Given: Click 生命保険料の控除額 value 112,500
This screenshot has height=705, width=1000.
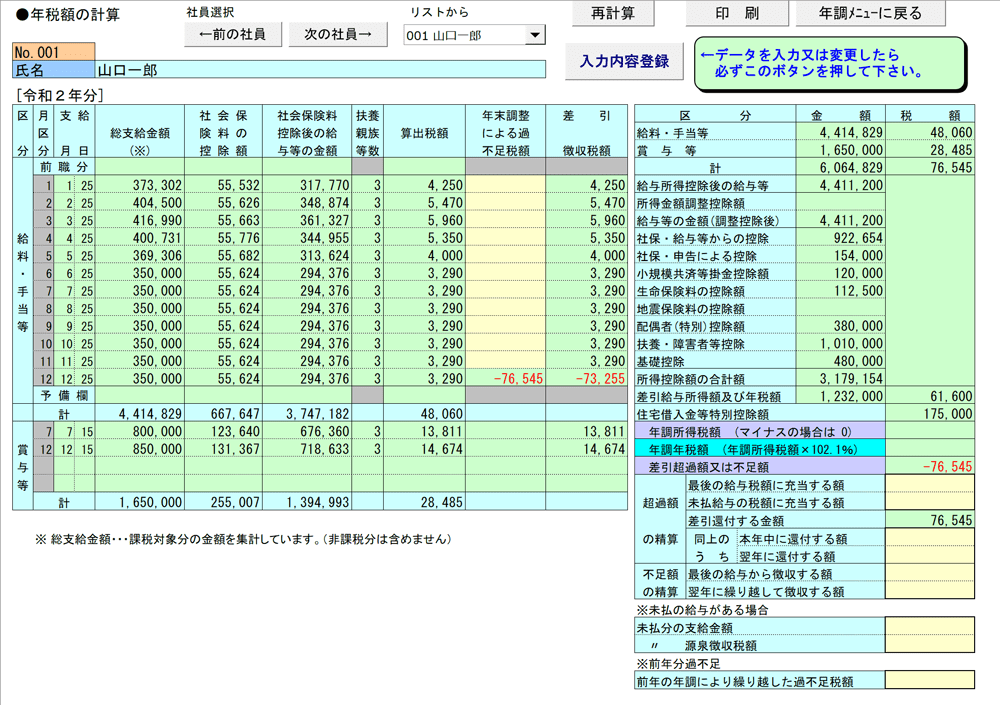Looking at the screenshot, I should [841, 290].
